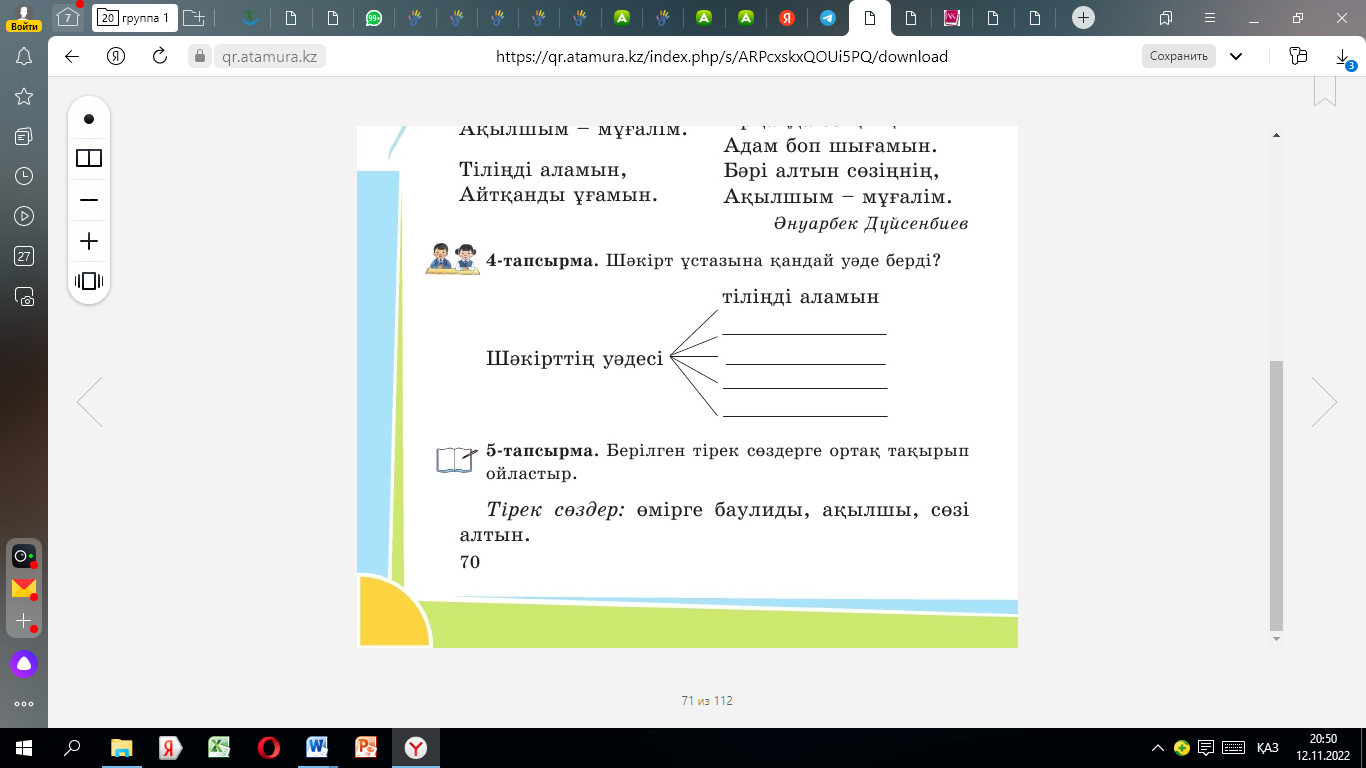
Task: Open Excel from the taskbar
Action: point(219,747)
